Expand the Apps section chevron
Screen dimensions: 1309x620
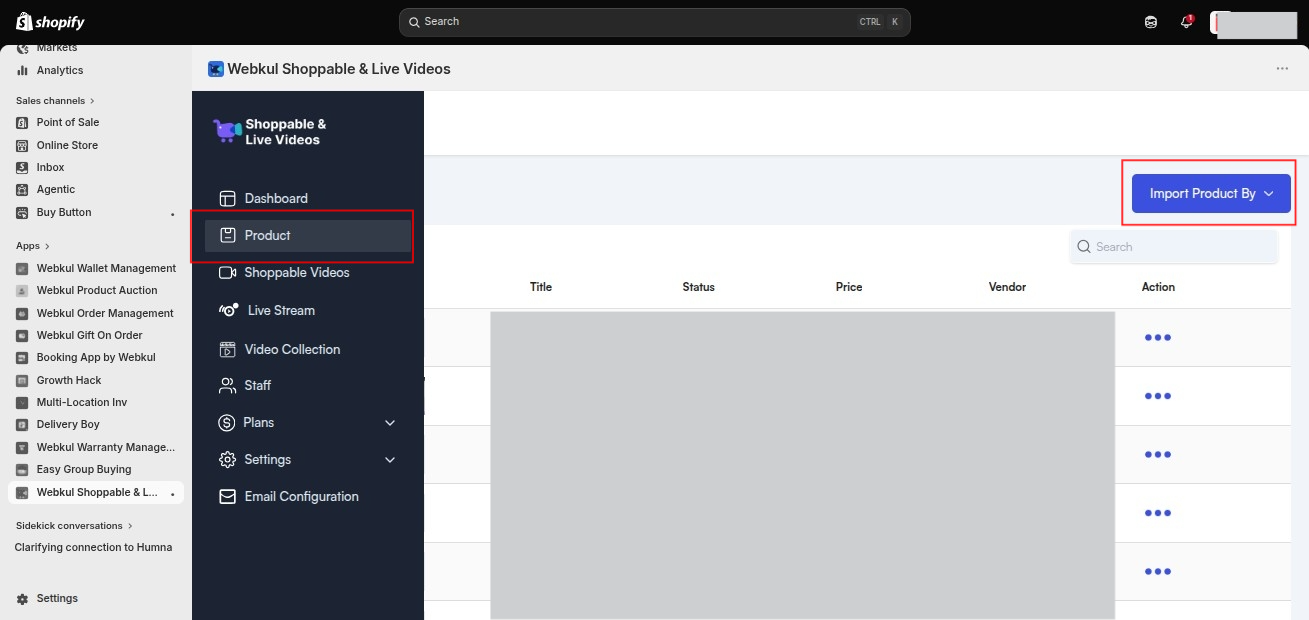[47, 246]
